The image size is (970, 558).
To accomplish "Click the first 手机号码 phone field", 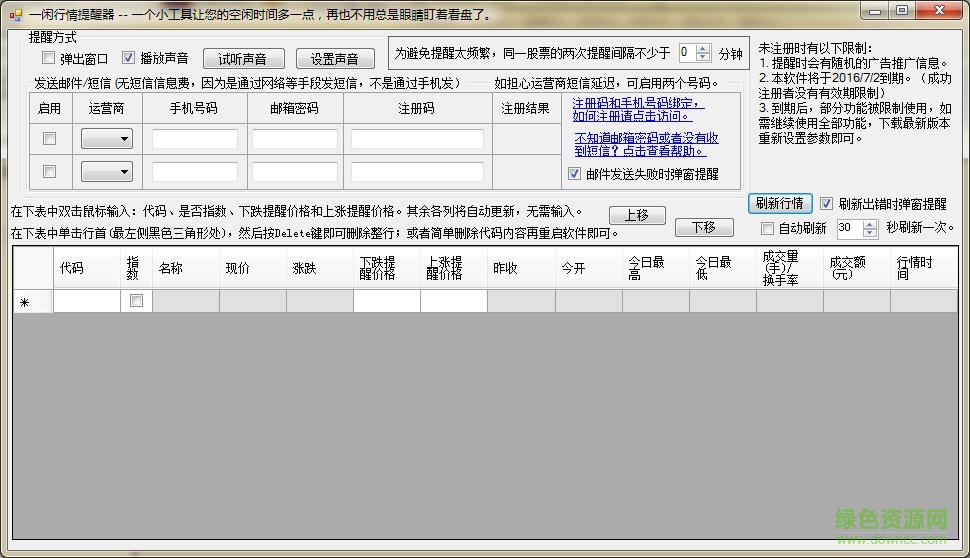I will (x=194, y=139).
